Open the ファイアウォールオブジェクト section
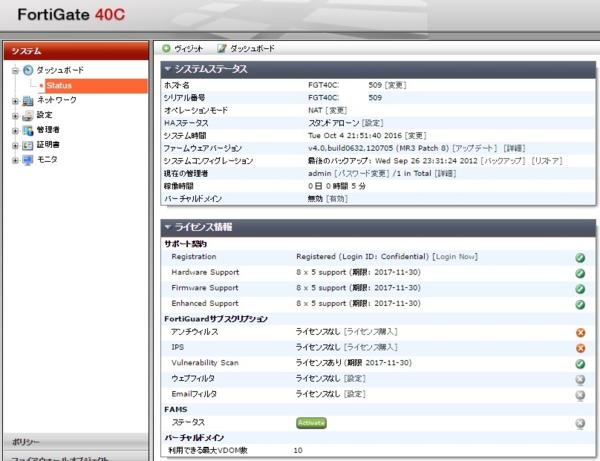This screenshot has height=461, width=600. 75,456
